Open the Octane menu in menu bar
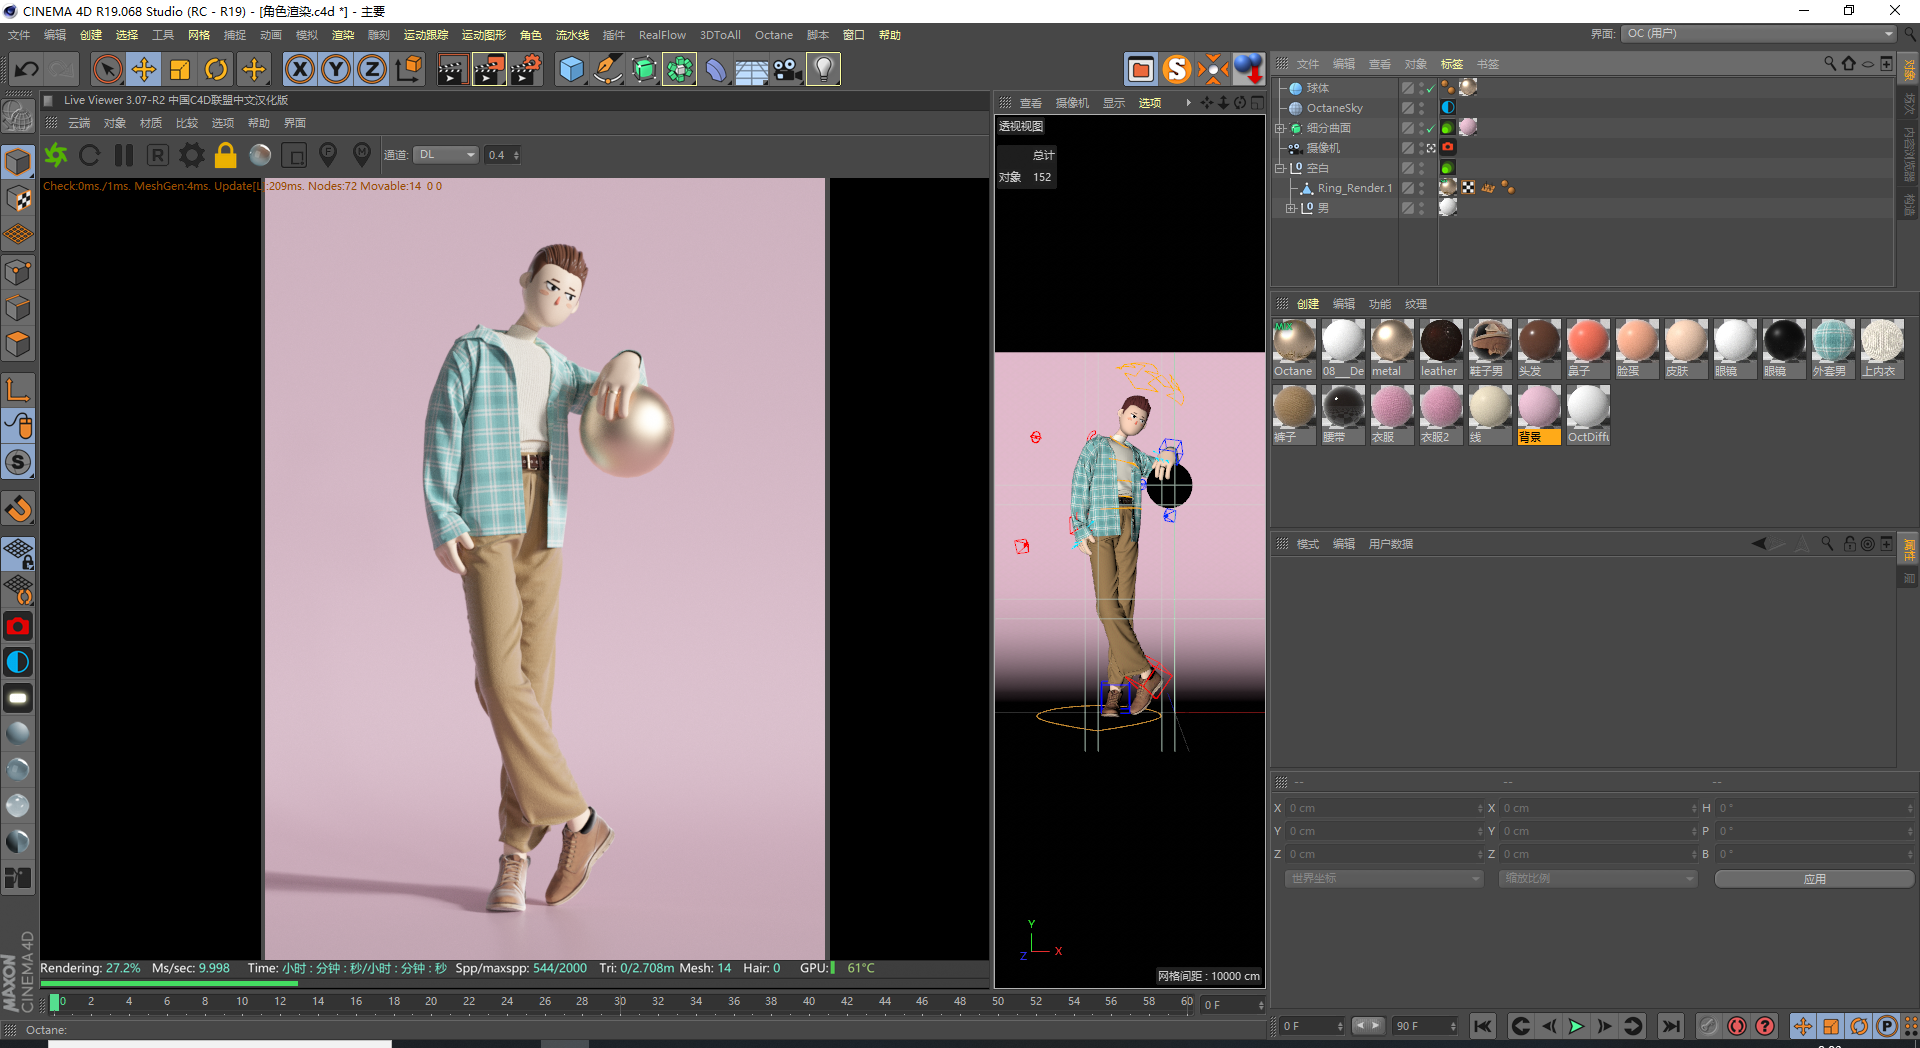 [773, 35]
